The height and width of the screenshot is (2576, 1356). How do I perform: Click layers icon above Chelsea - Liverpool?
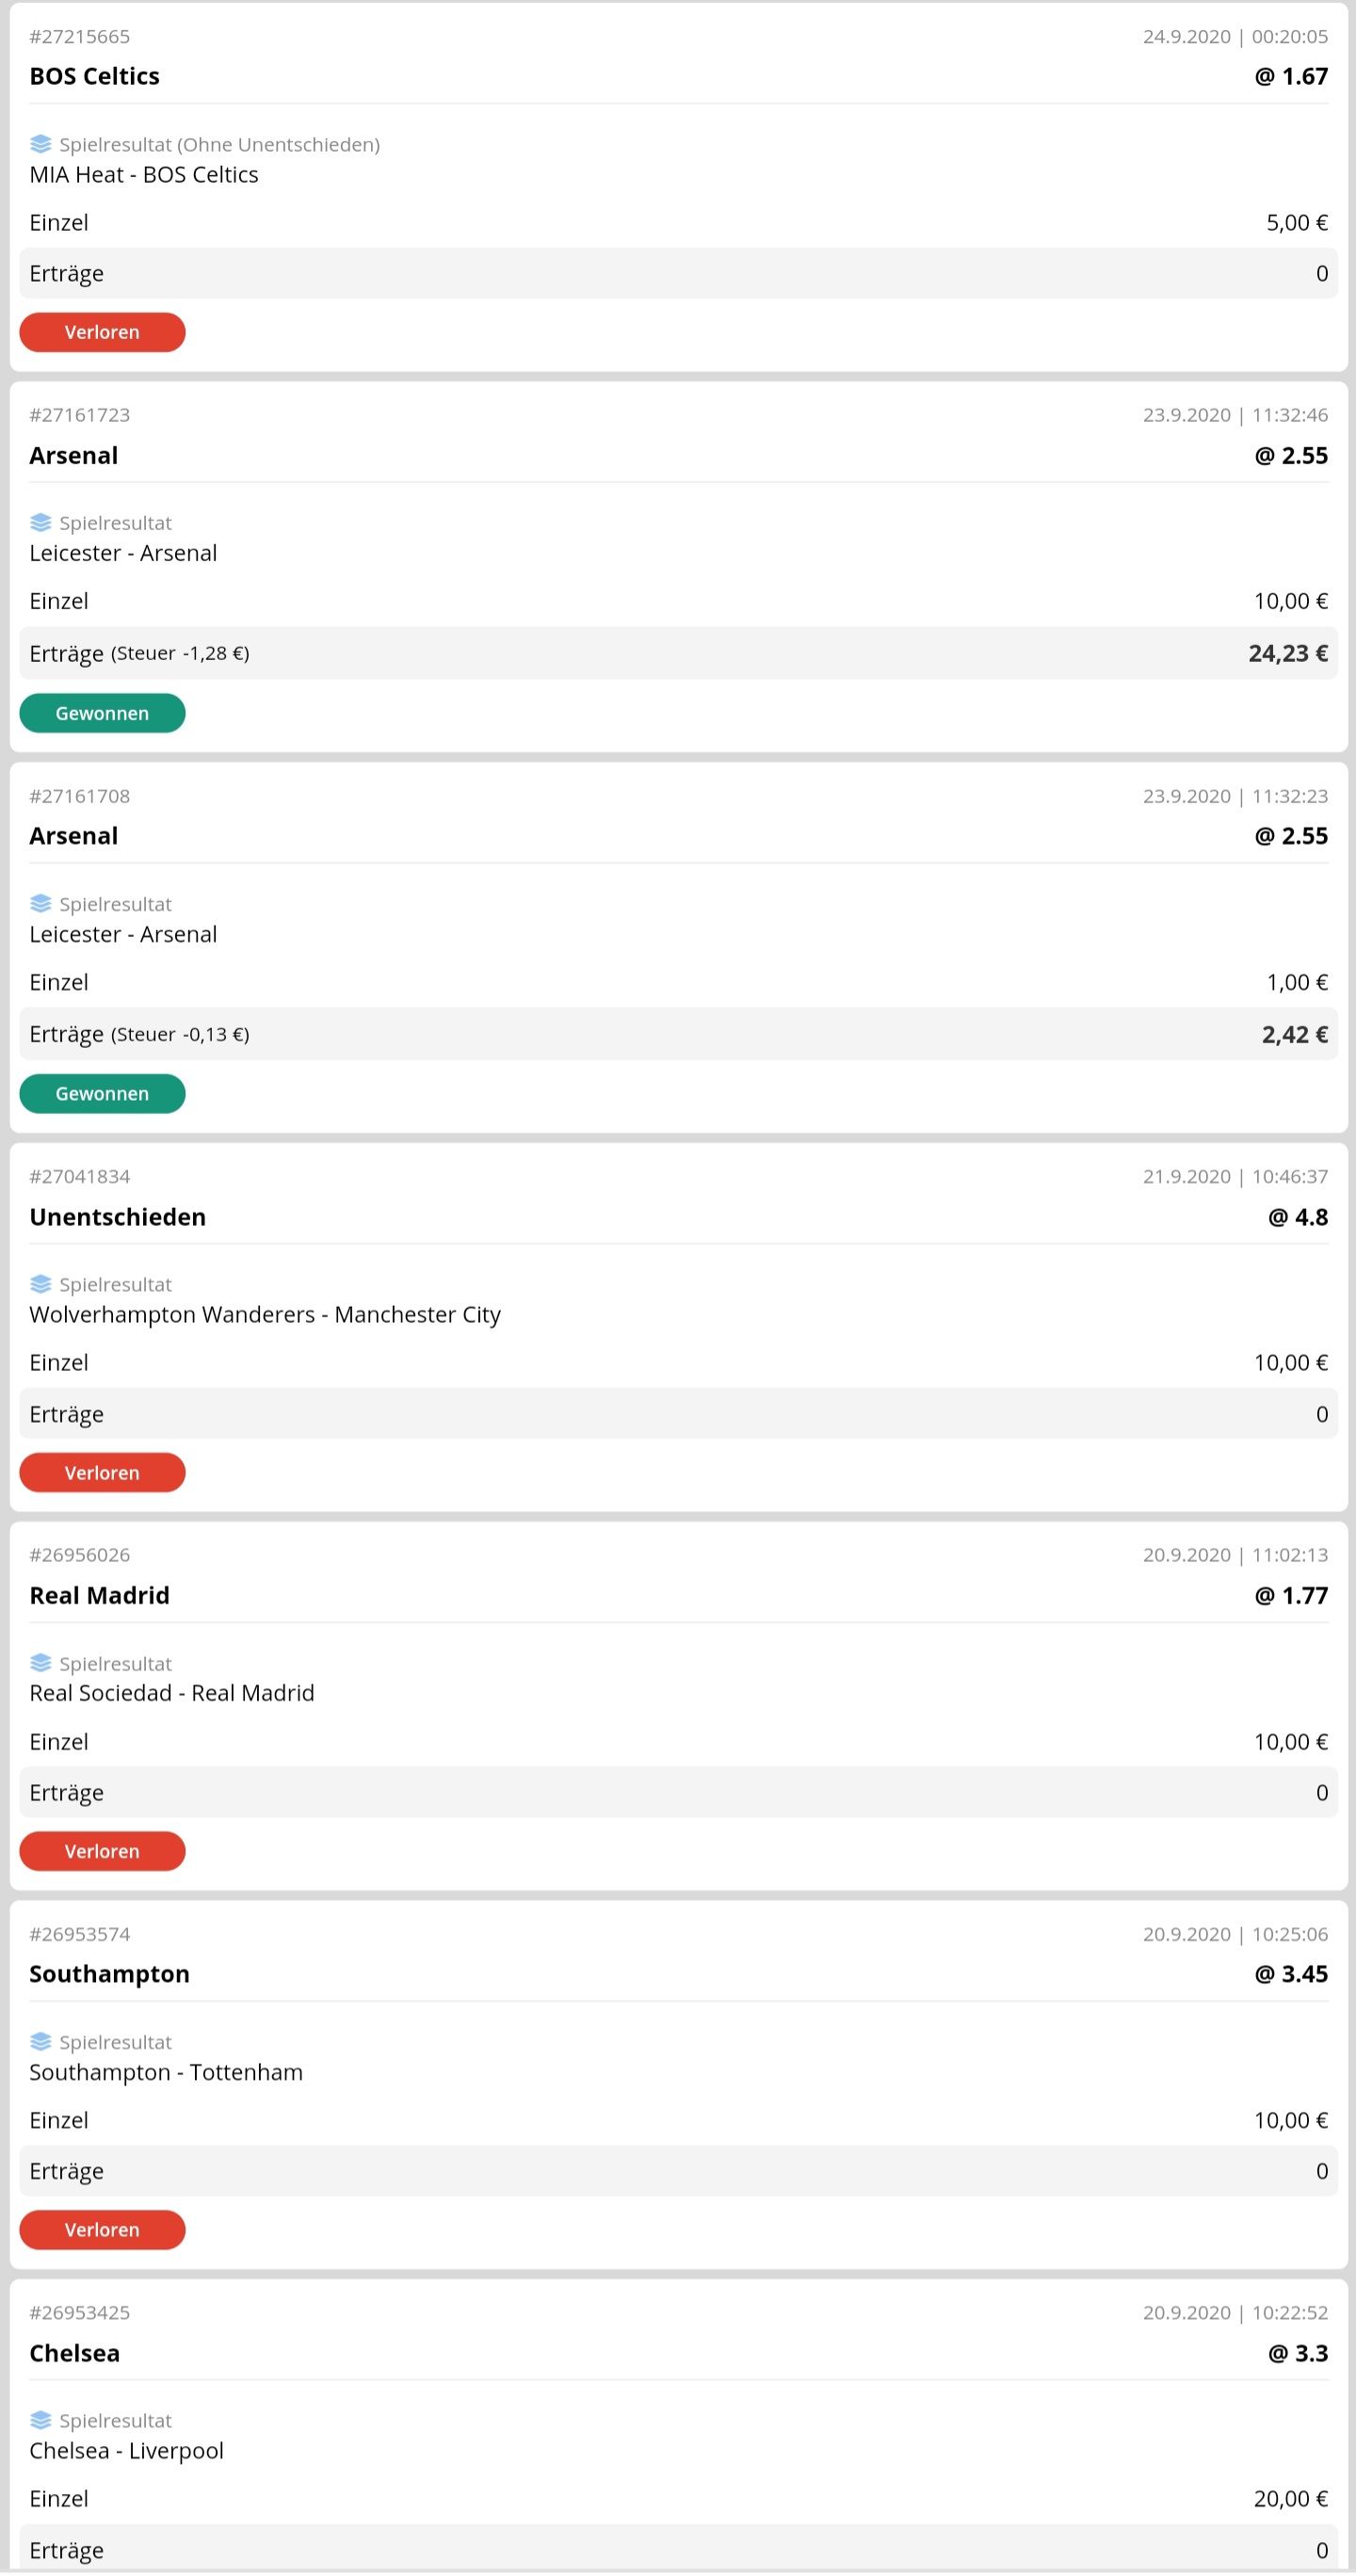(x=41, y=2420)
